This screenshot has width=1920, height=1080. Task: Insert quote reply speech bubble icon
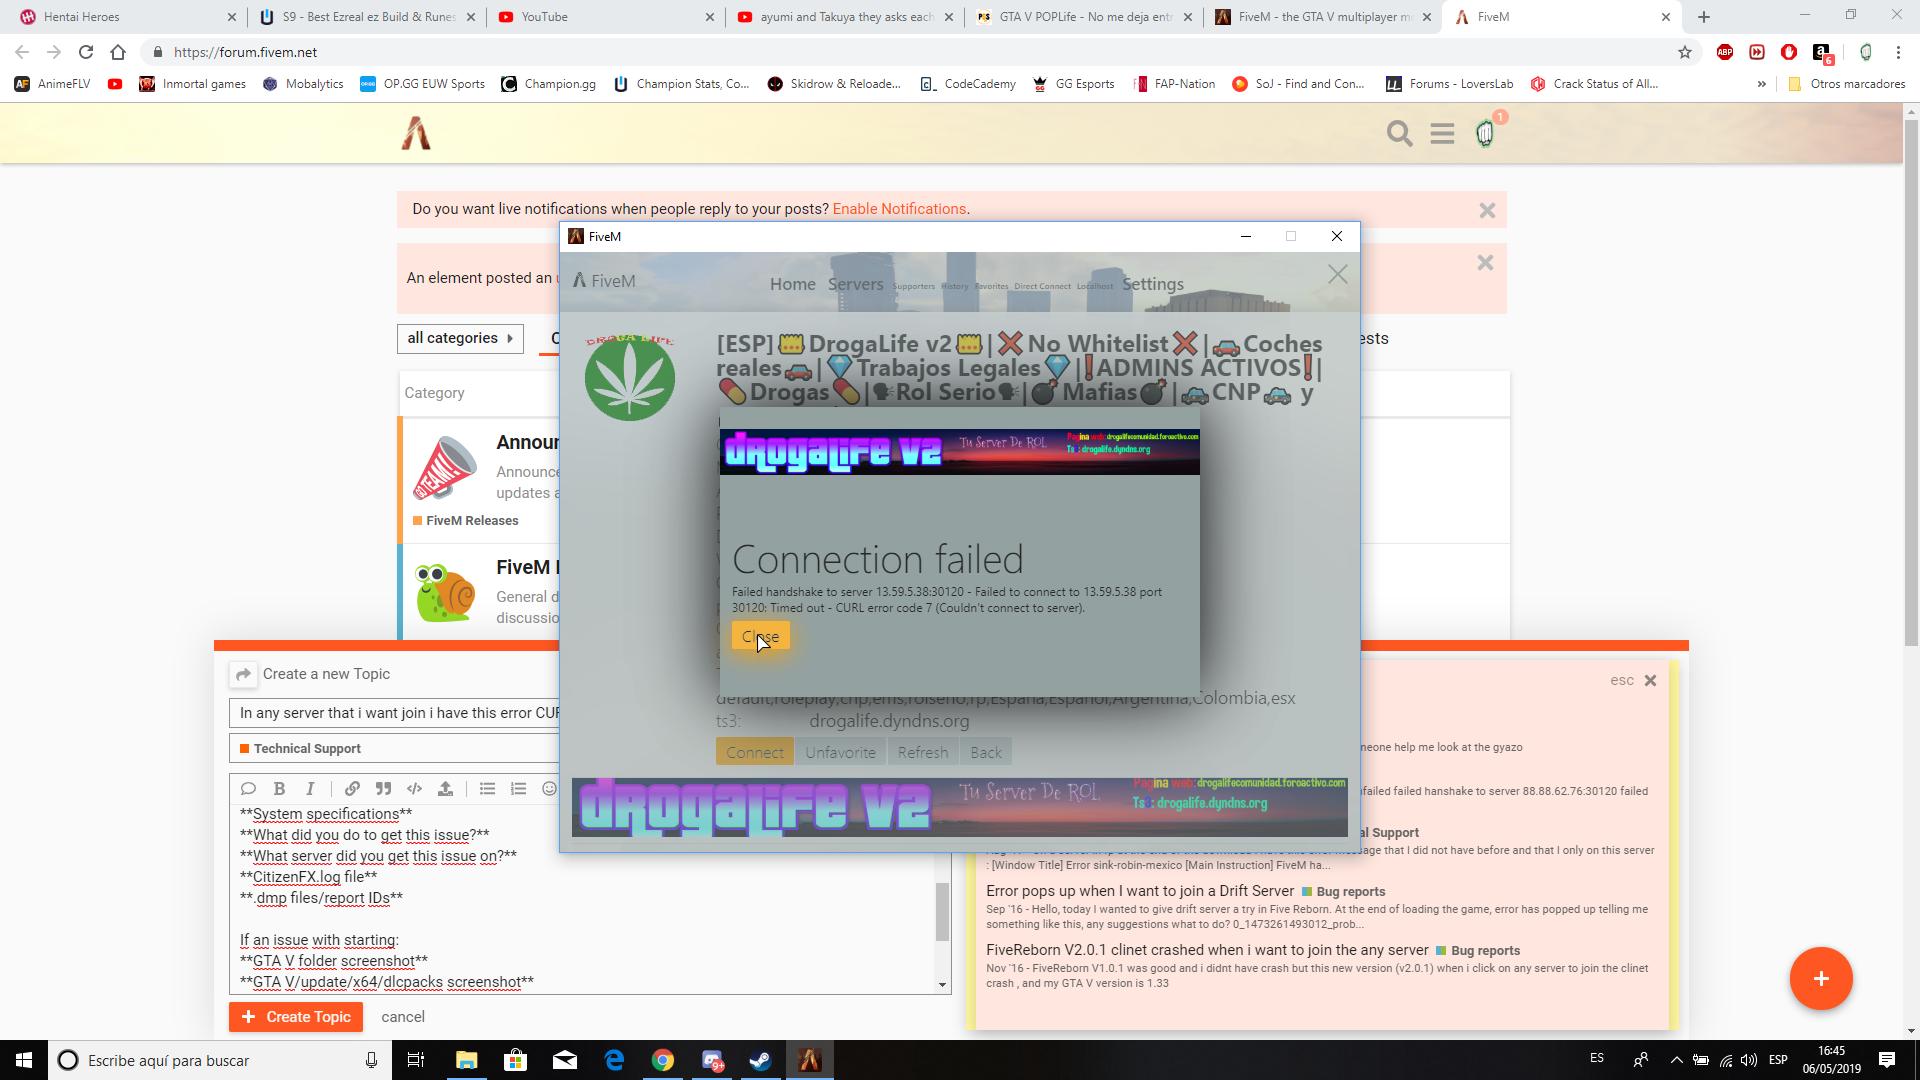(x=249, y=789)
